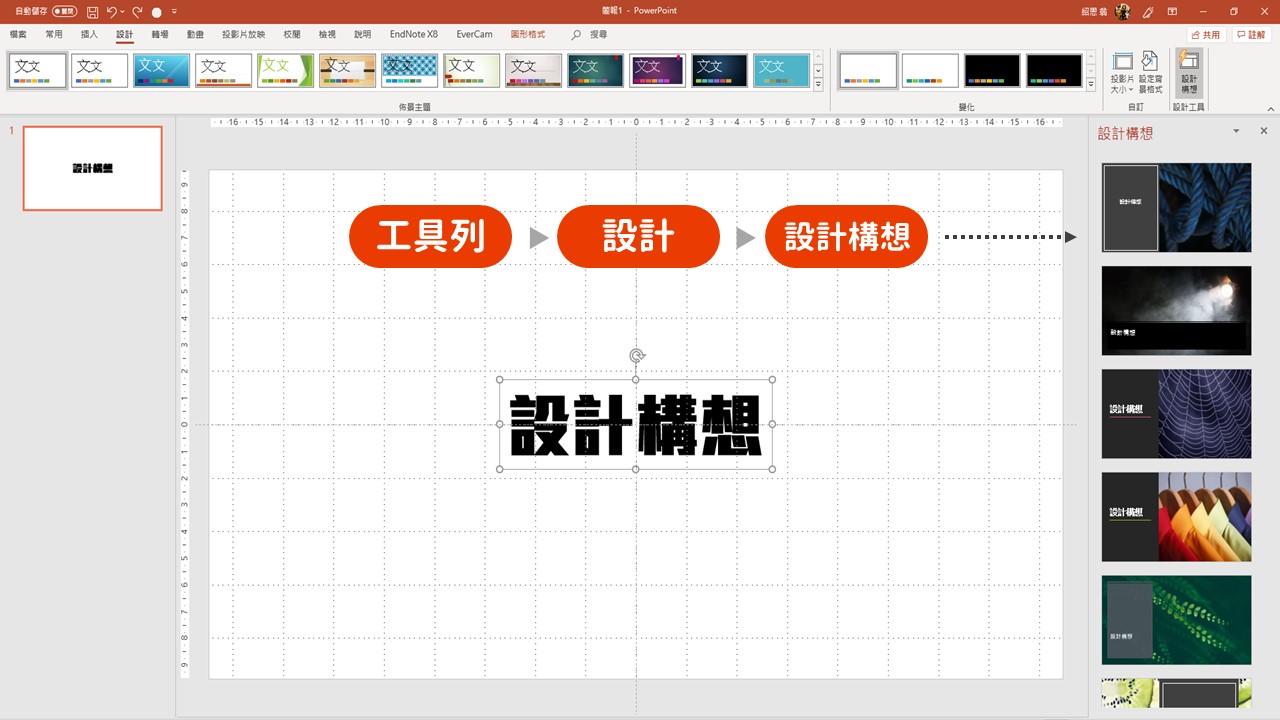The width and height of the screenshot is (1280, 720).
Task: Select the currently highlighted Office white theme
Action: click(x=37, y=71)
